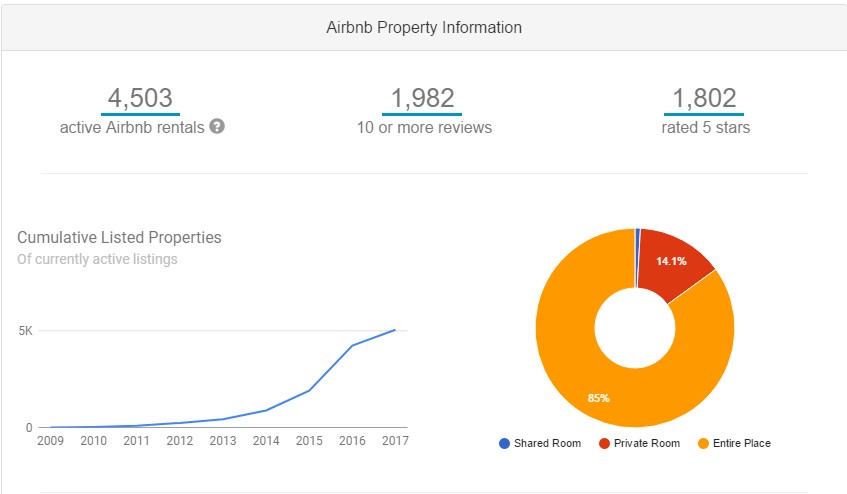
Task: Click the 2016 x-axis label
Action: pos(352,441)
